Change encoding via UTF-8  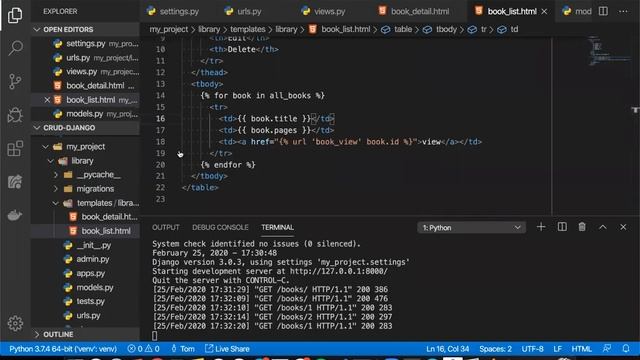coord(532,349)
